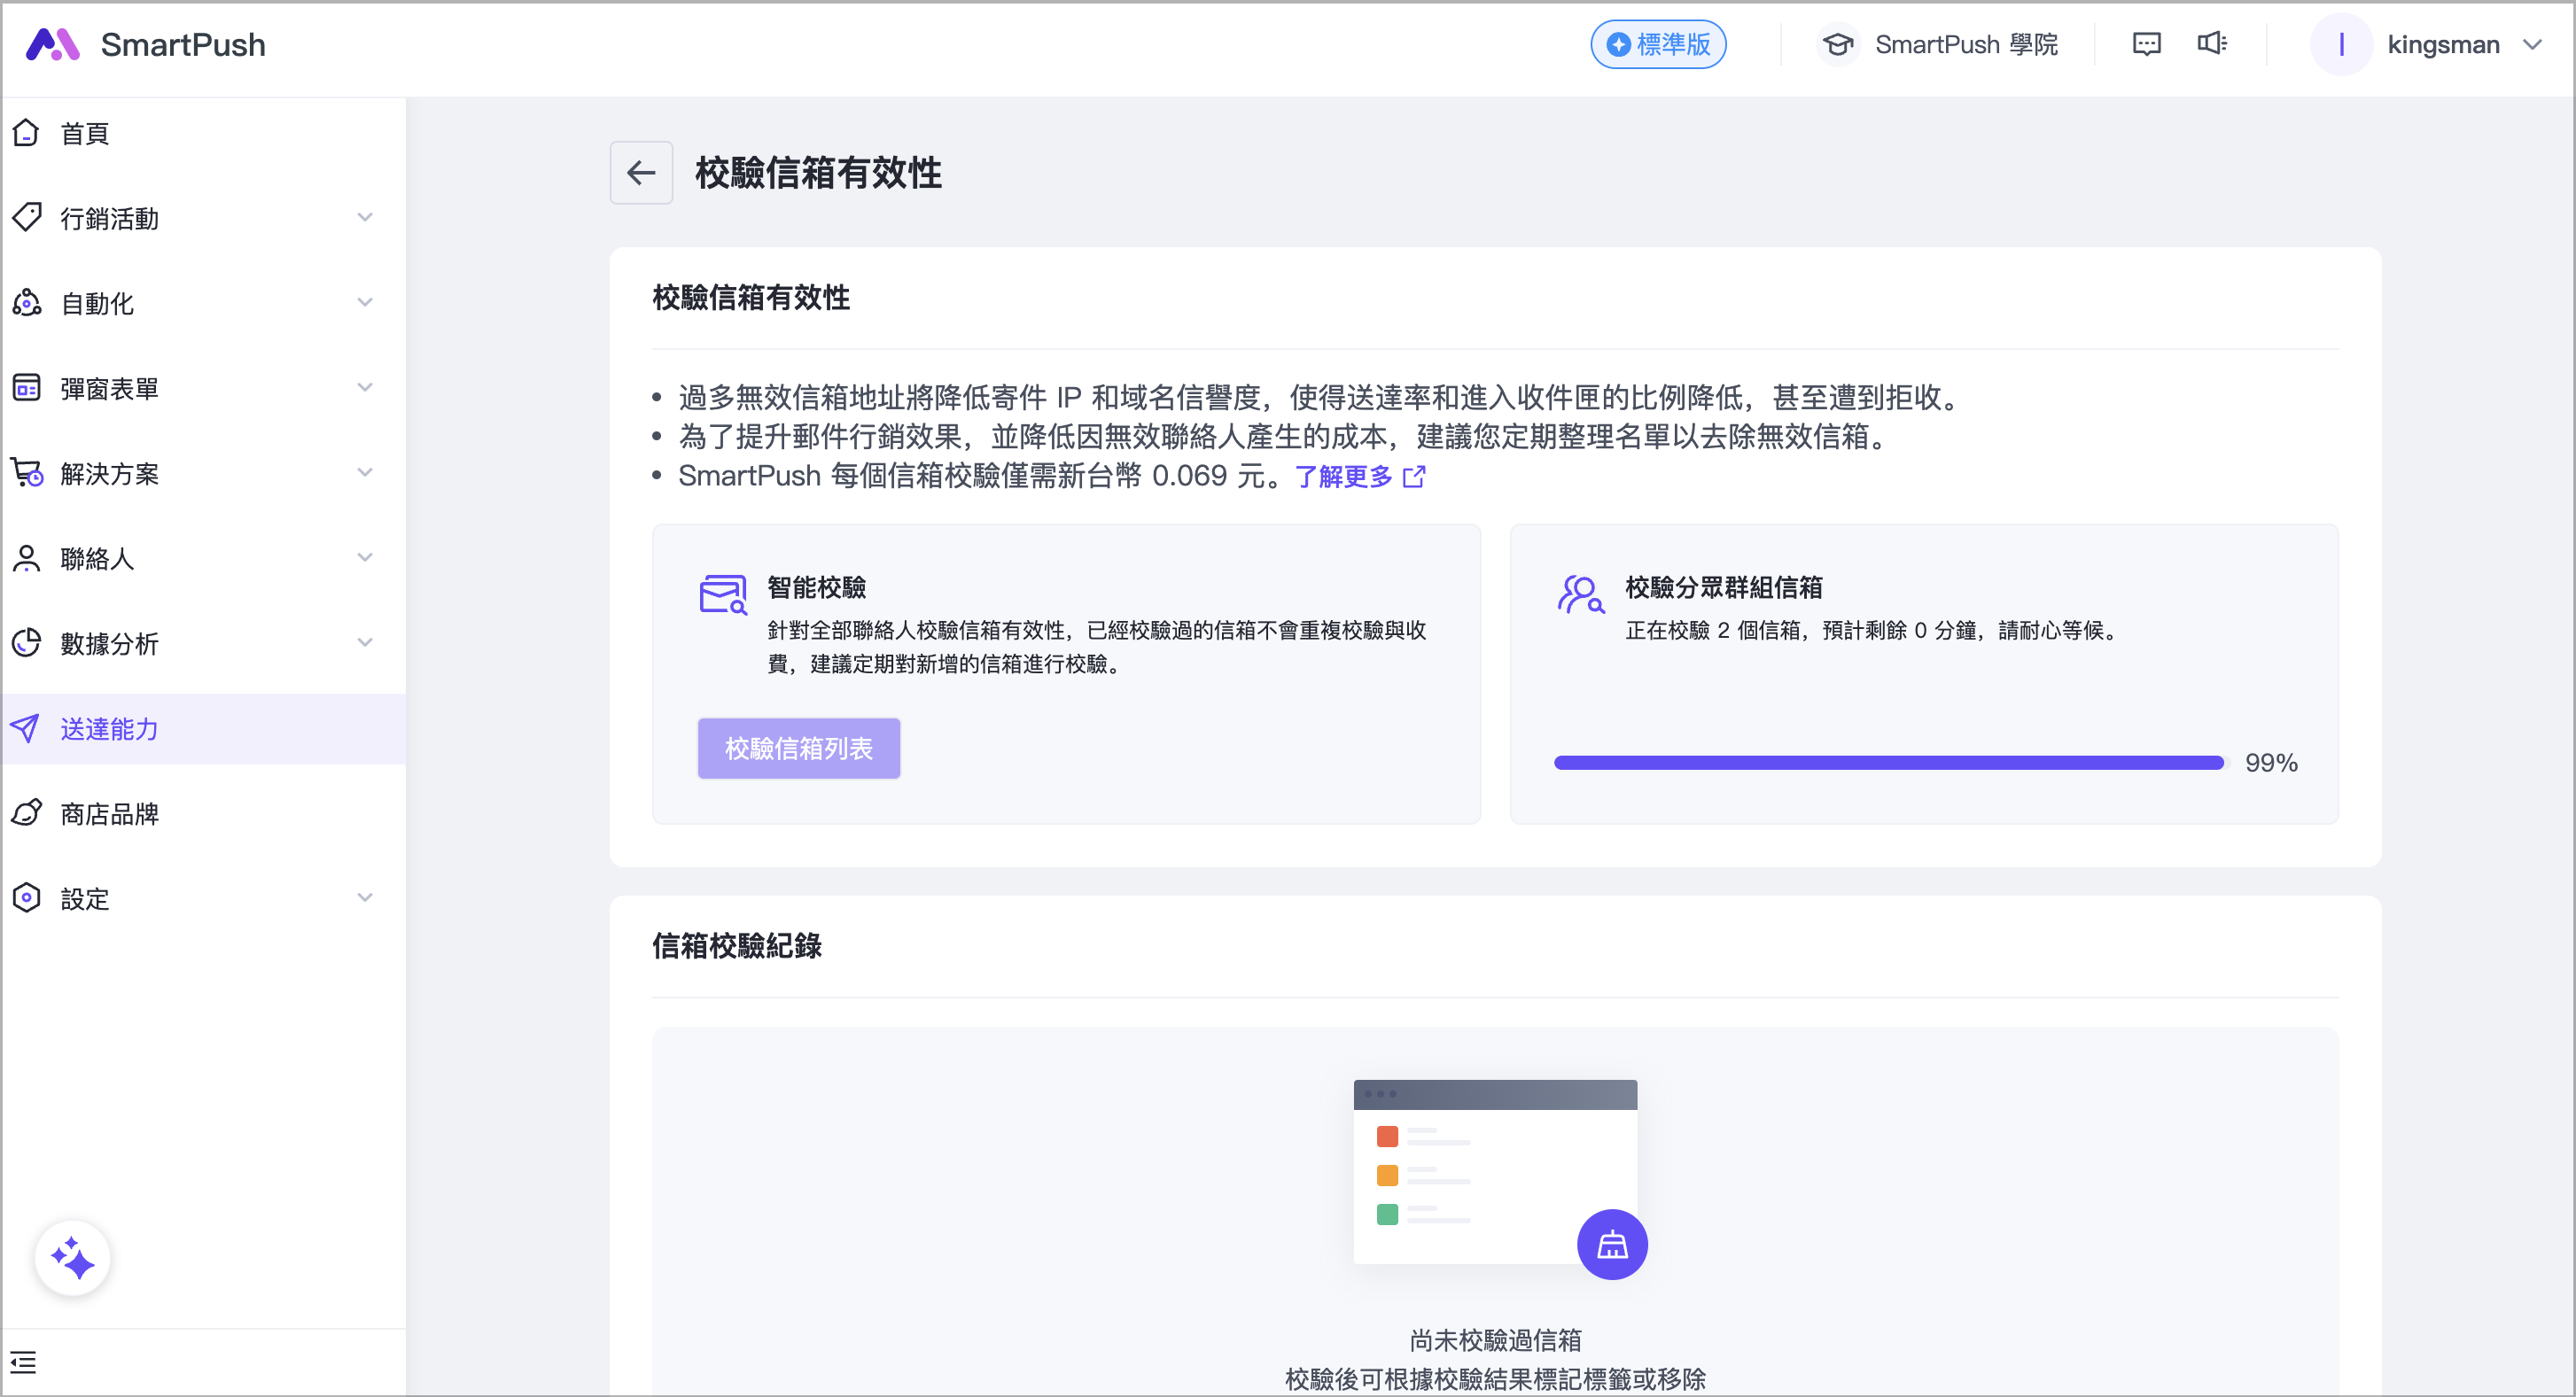The image size is (2576, 1397).
Task: Click the SmartPush 學院 graduation cap icon
Action: (1837, 44)
